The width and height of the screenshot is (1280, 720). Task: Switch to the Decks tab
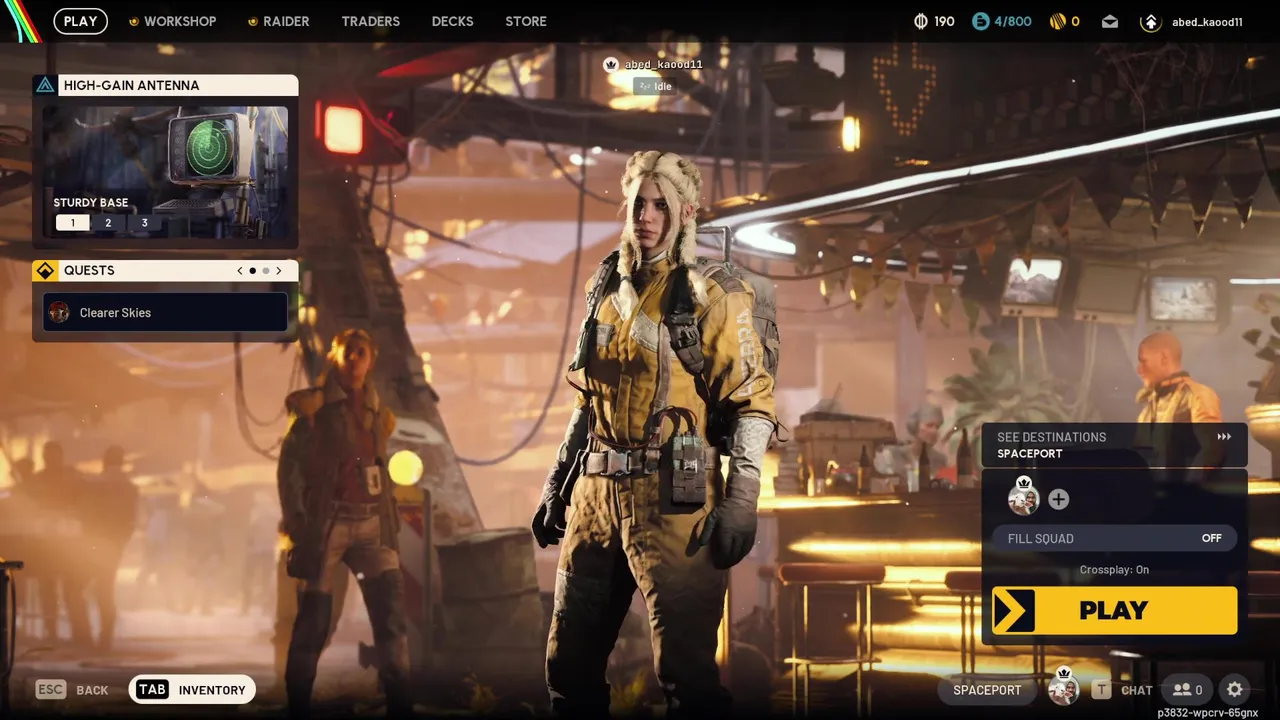pyautogui.click(x=452, y=21)
